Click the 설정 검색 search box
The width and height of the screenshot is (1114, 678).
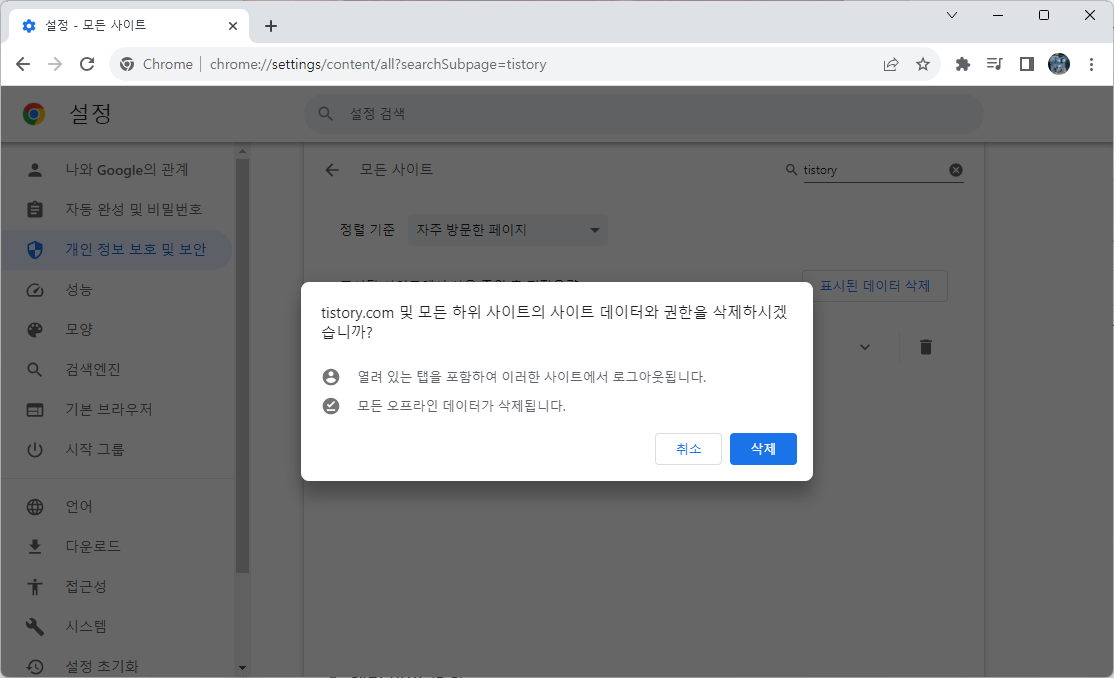point(644,114)
